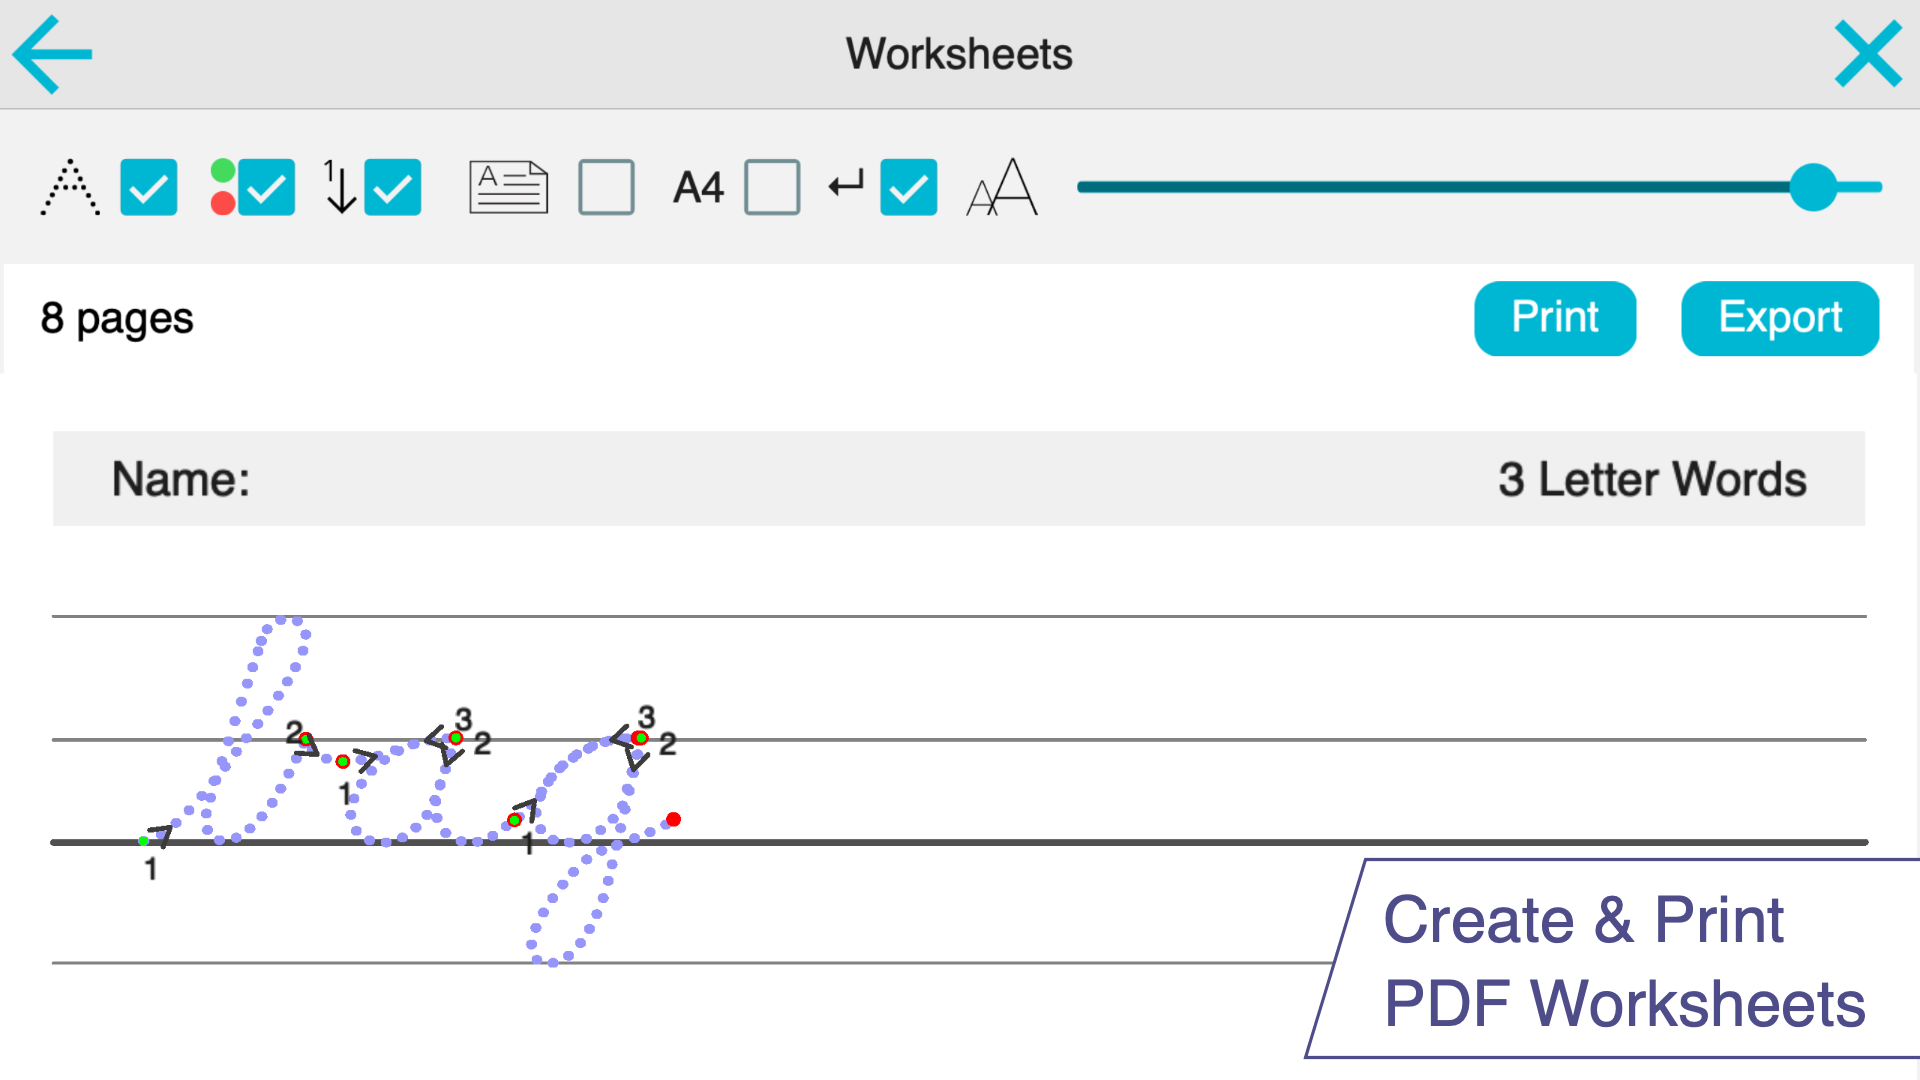Click the numbered stroke order arrow icon

pyautogui.click(x=340, y=187)
